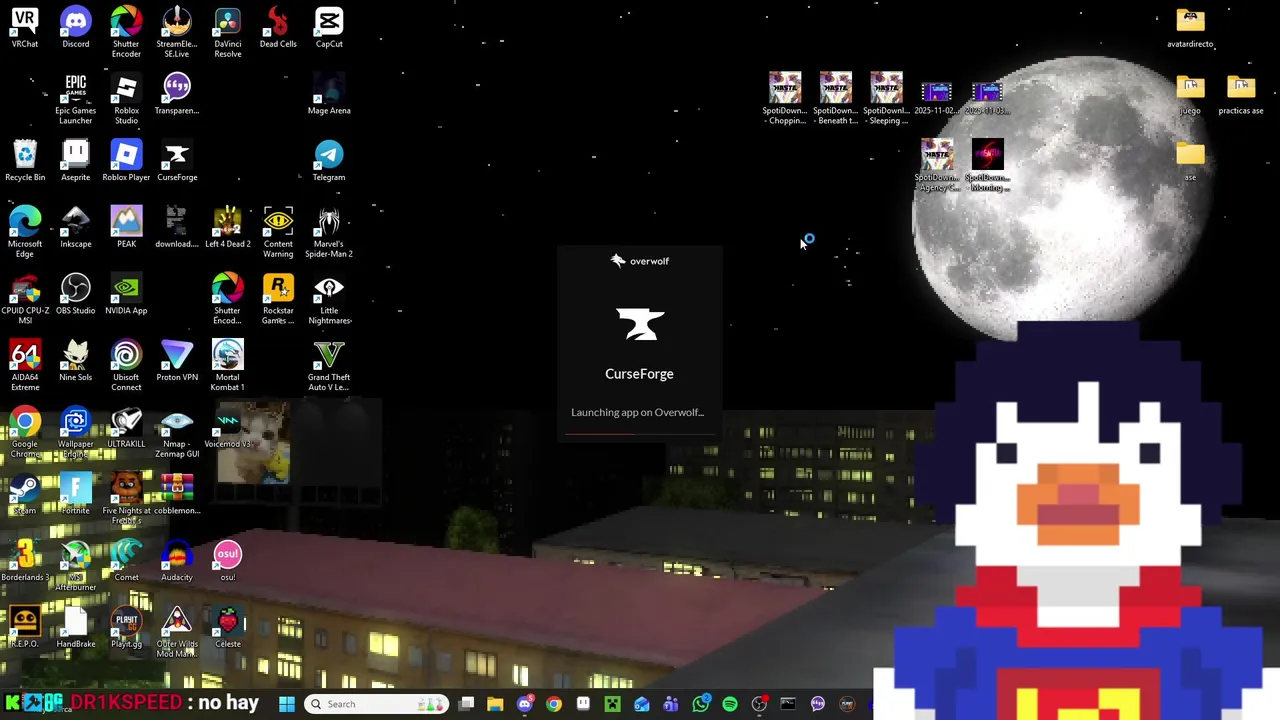
Task: Select the AIDA64 Extreme desktop icon
Action: tap(25, 366)
